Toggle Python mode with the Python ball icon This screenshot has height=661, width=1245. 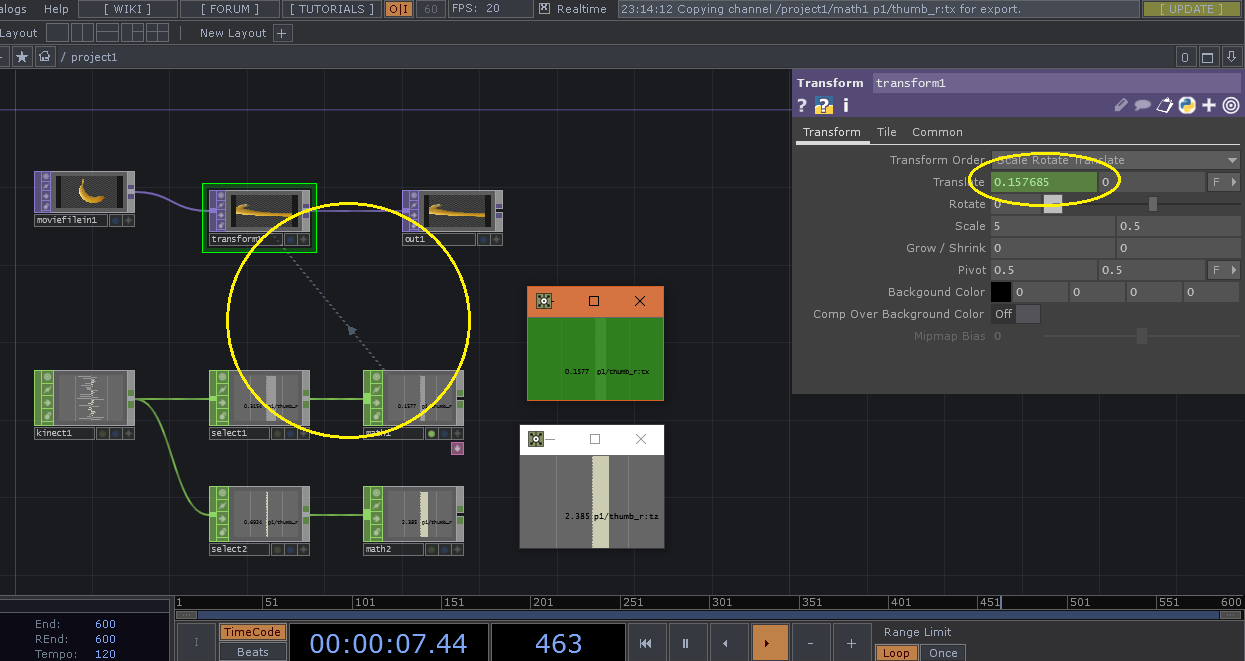click(x=1186, y=104)
